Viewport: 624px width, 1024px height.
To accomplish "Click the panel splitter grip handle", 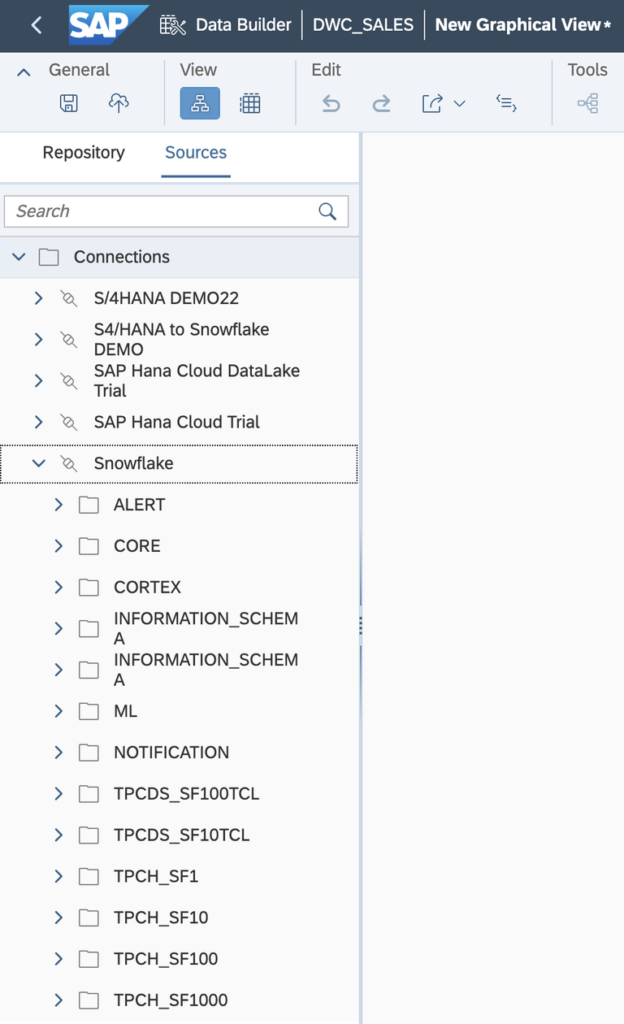I will pos(360,626).
